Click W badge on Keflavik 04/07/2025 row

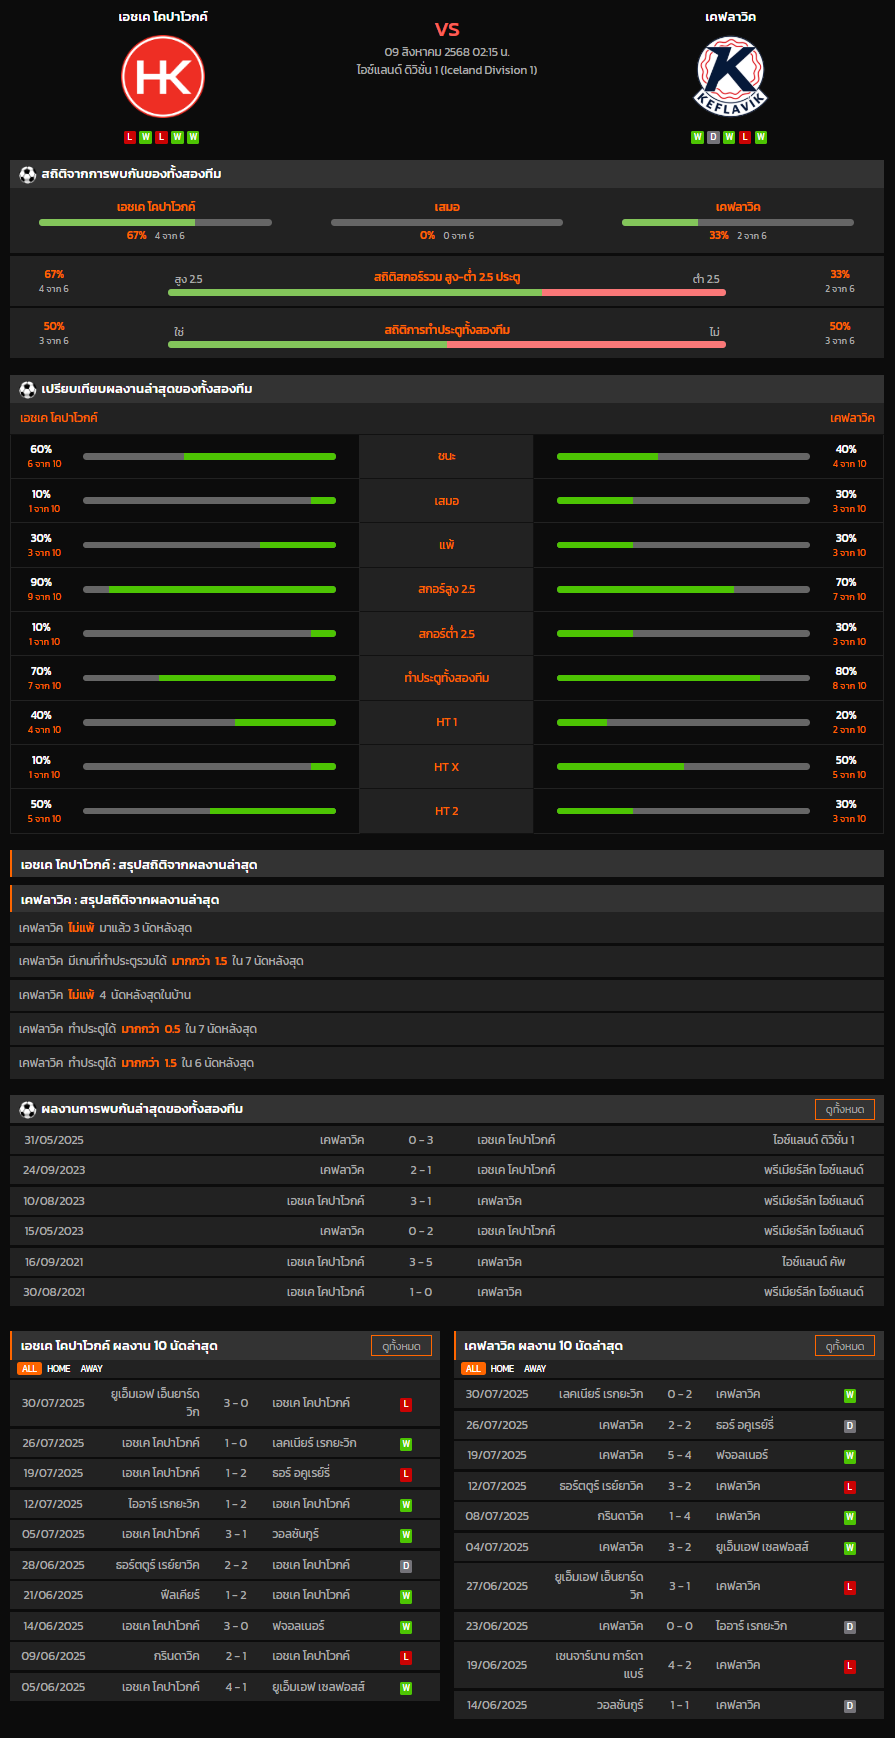click(x=850, y=1548)
